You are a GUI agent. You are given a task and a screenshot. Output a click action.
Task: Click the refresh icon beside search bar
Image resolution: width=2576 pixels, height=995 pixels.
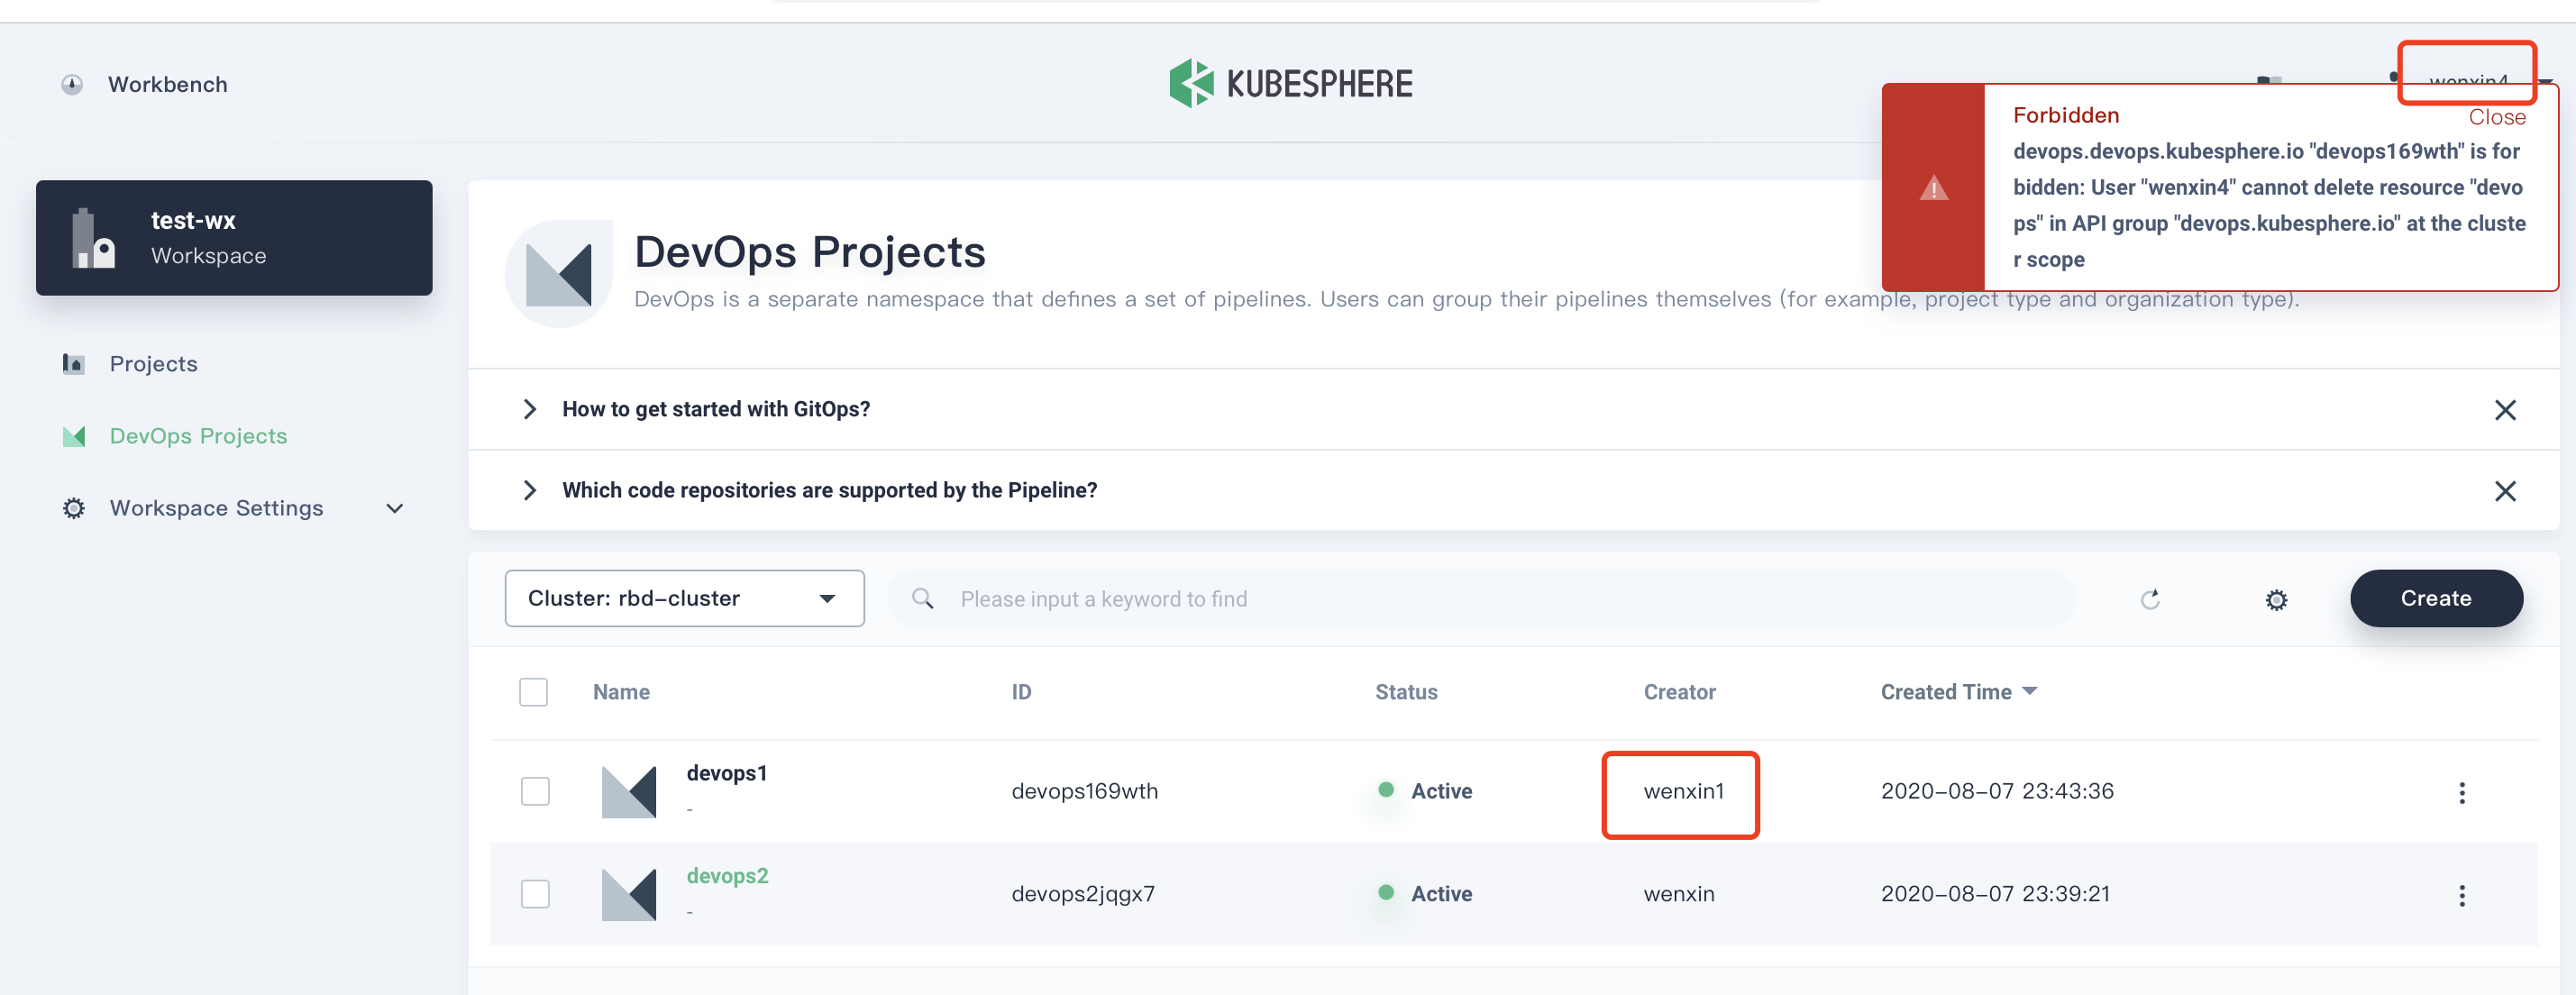[2150, 599]
